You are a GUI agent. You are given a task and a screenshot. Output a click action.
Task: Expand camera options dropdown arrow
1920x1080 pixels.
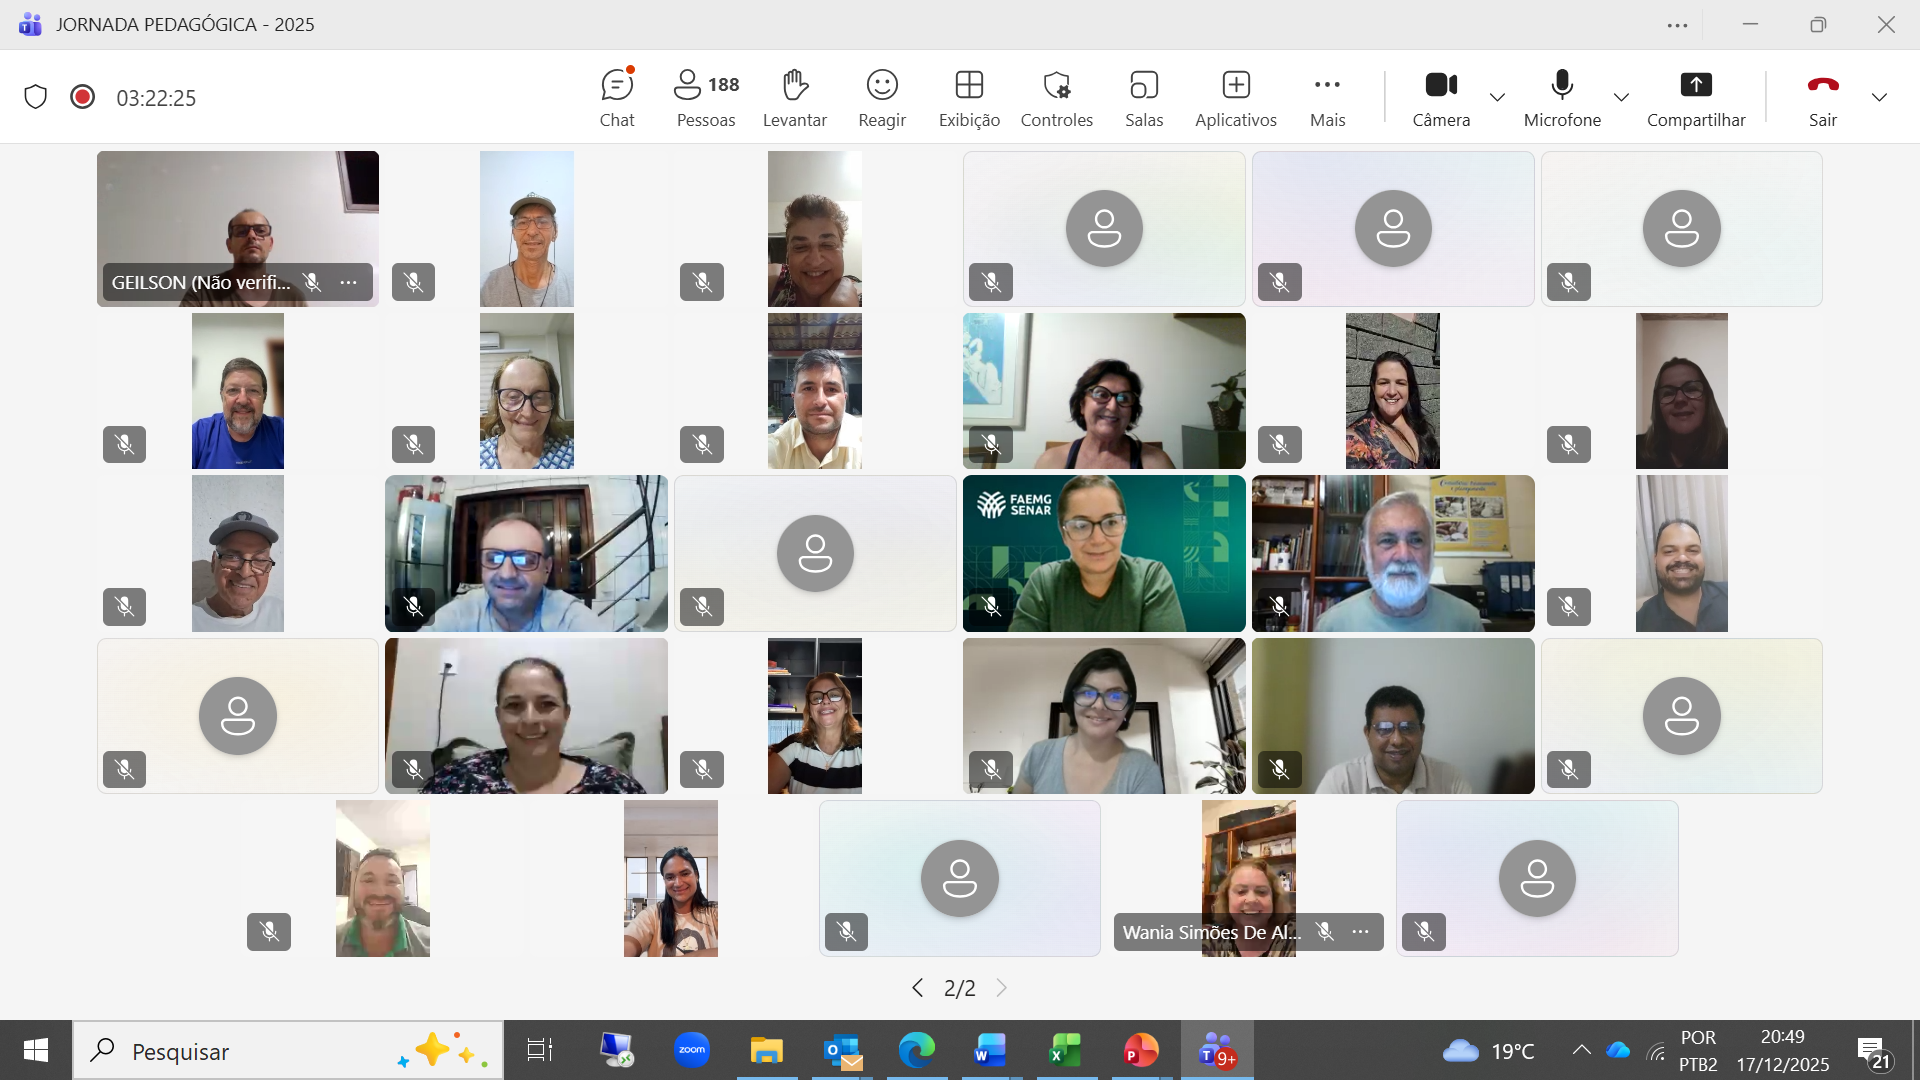coord(1497,97)
